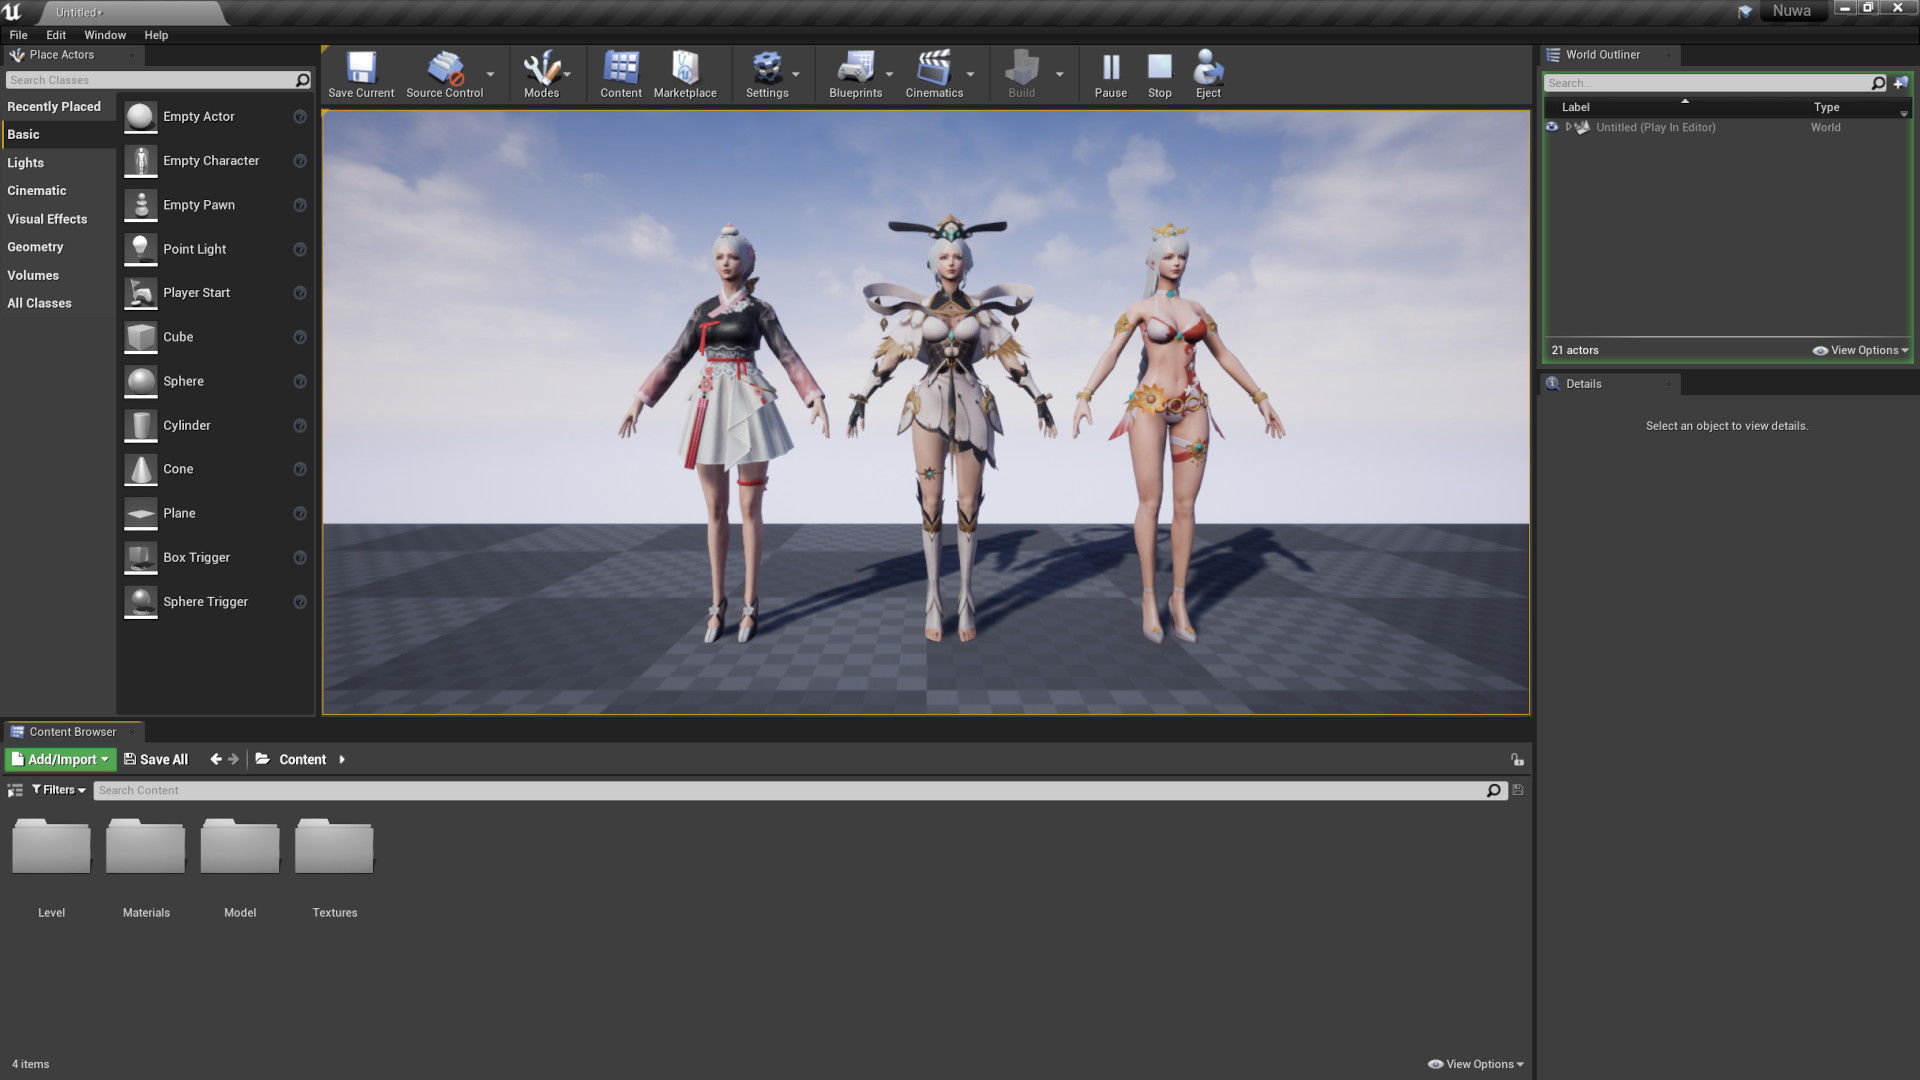Open the Blueprints toolbar icon
The height and width of the screenshot is (1080, 1920).
pyautogui.click(x=855, y=68)
